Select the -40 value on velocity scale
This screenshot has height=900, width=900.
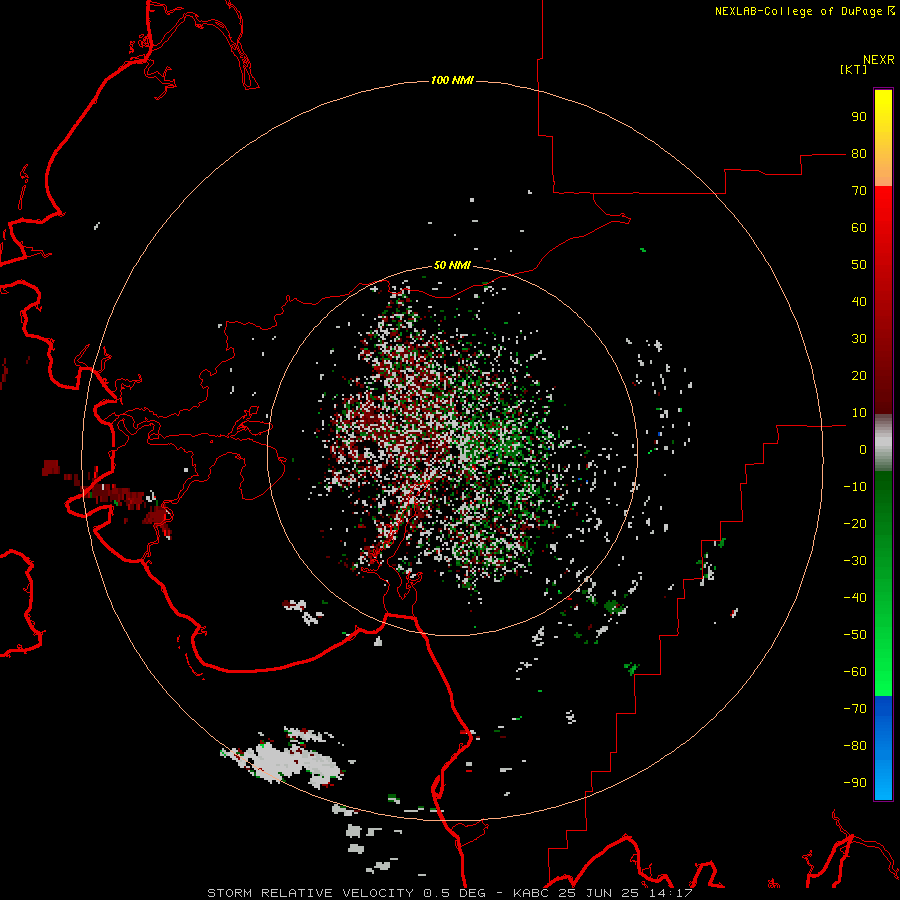click(855, 598)
